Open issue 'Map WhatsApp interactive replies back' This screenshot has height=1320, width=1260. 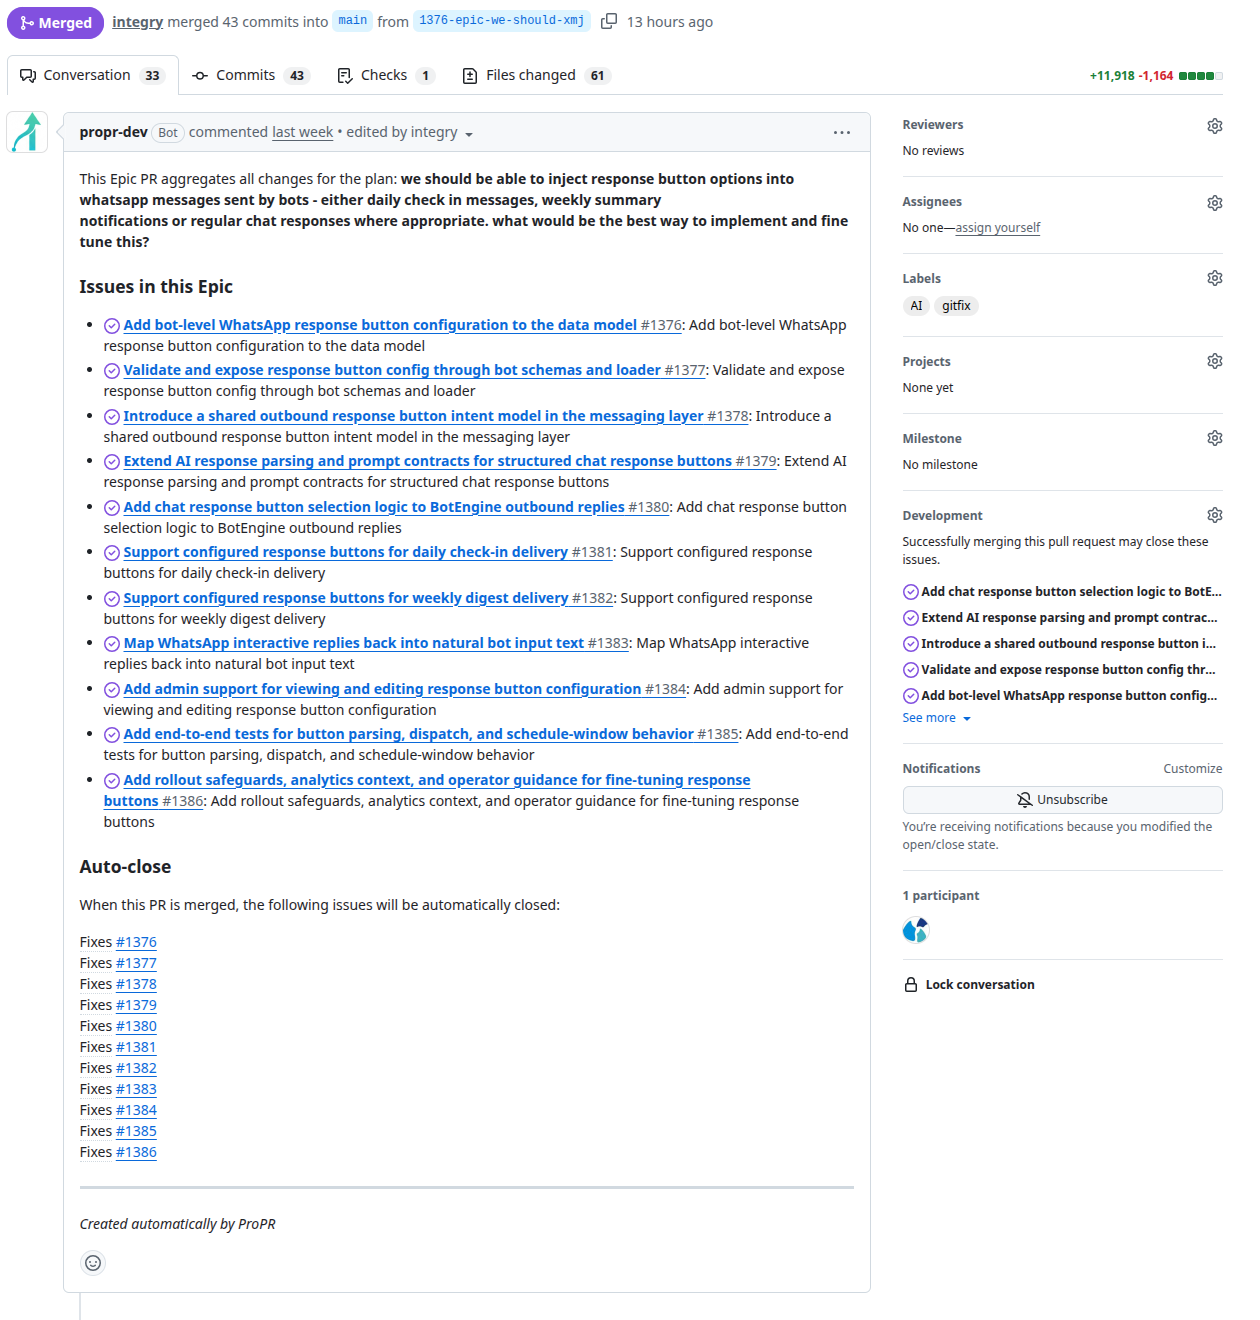[354, 643]
